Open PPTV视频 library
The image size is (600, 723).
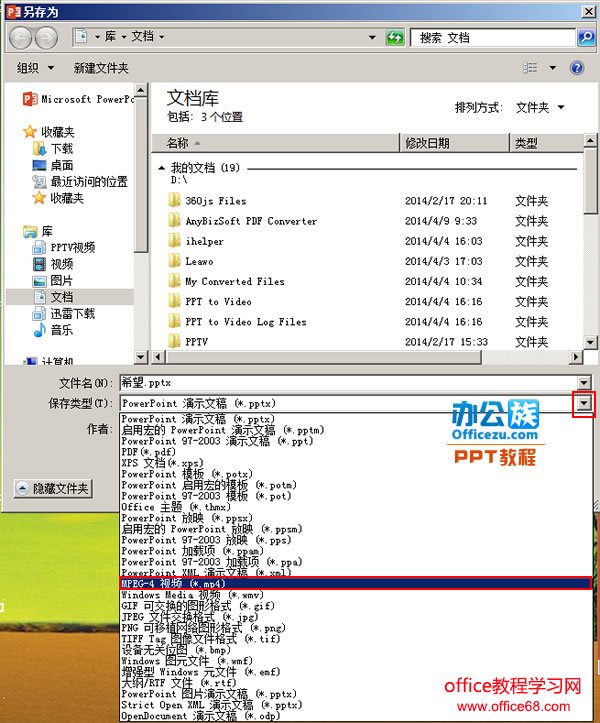click(x=64, y=248)
